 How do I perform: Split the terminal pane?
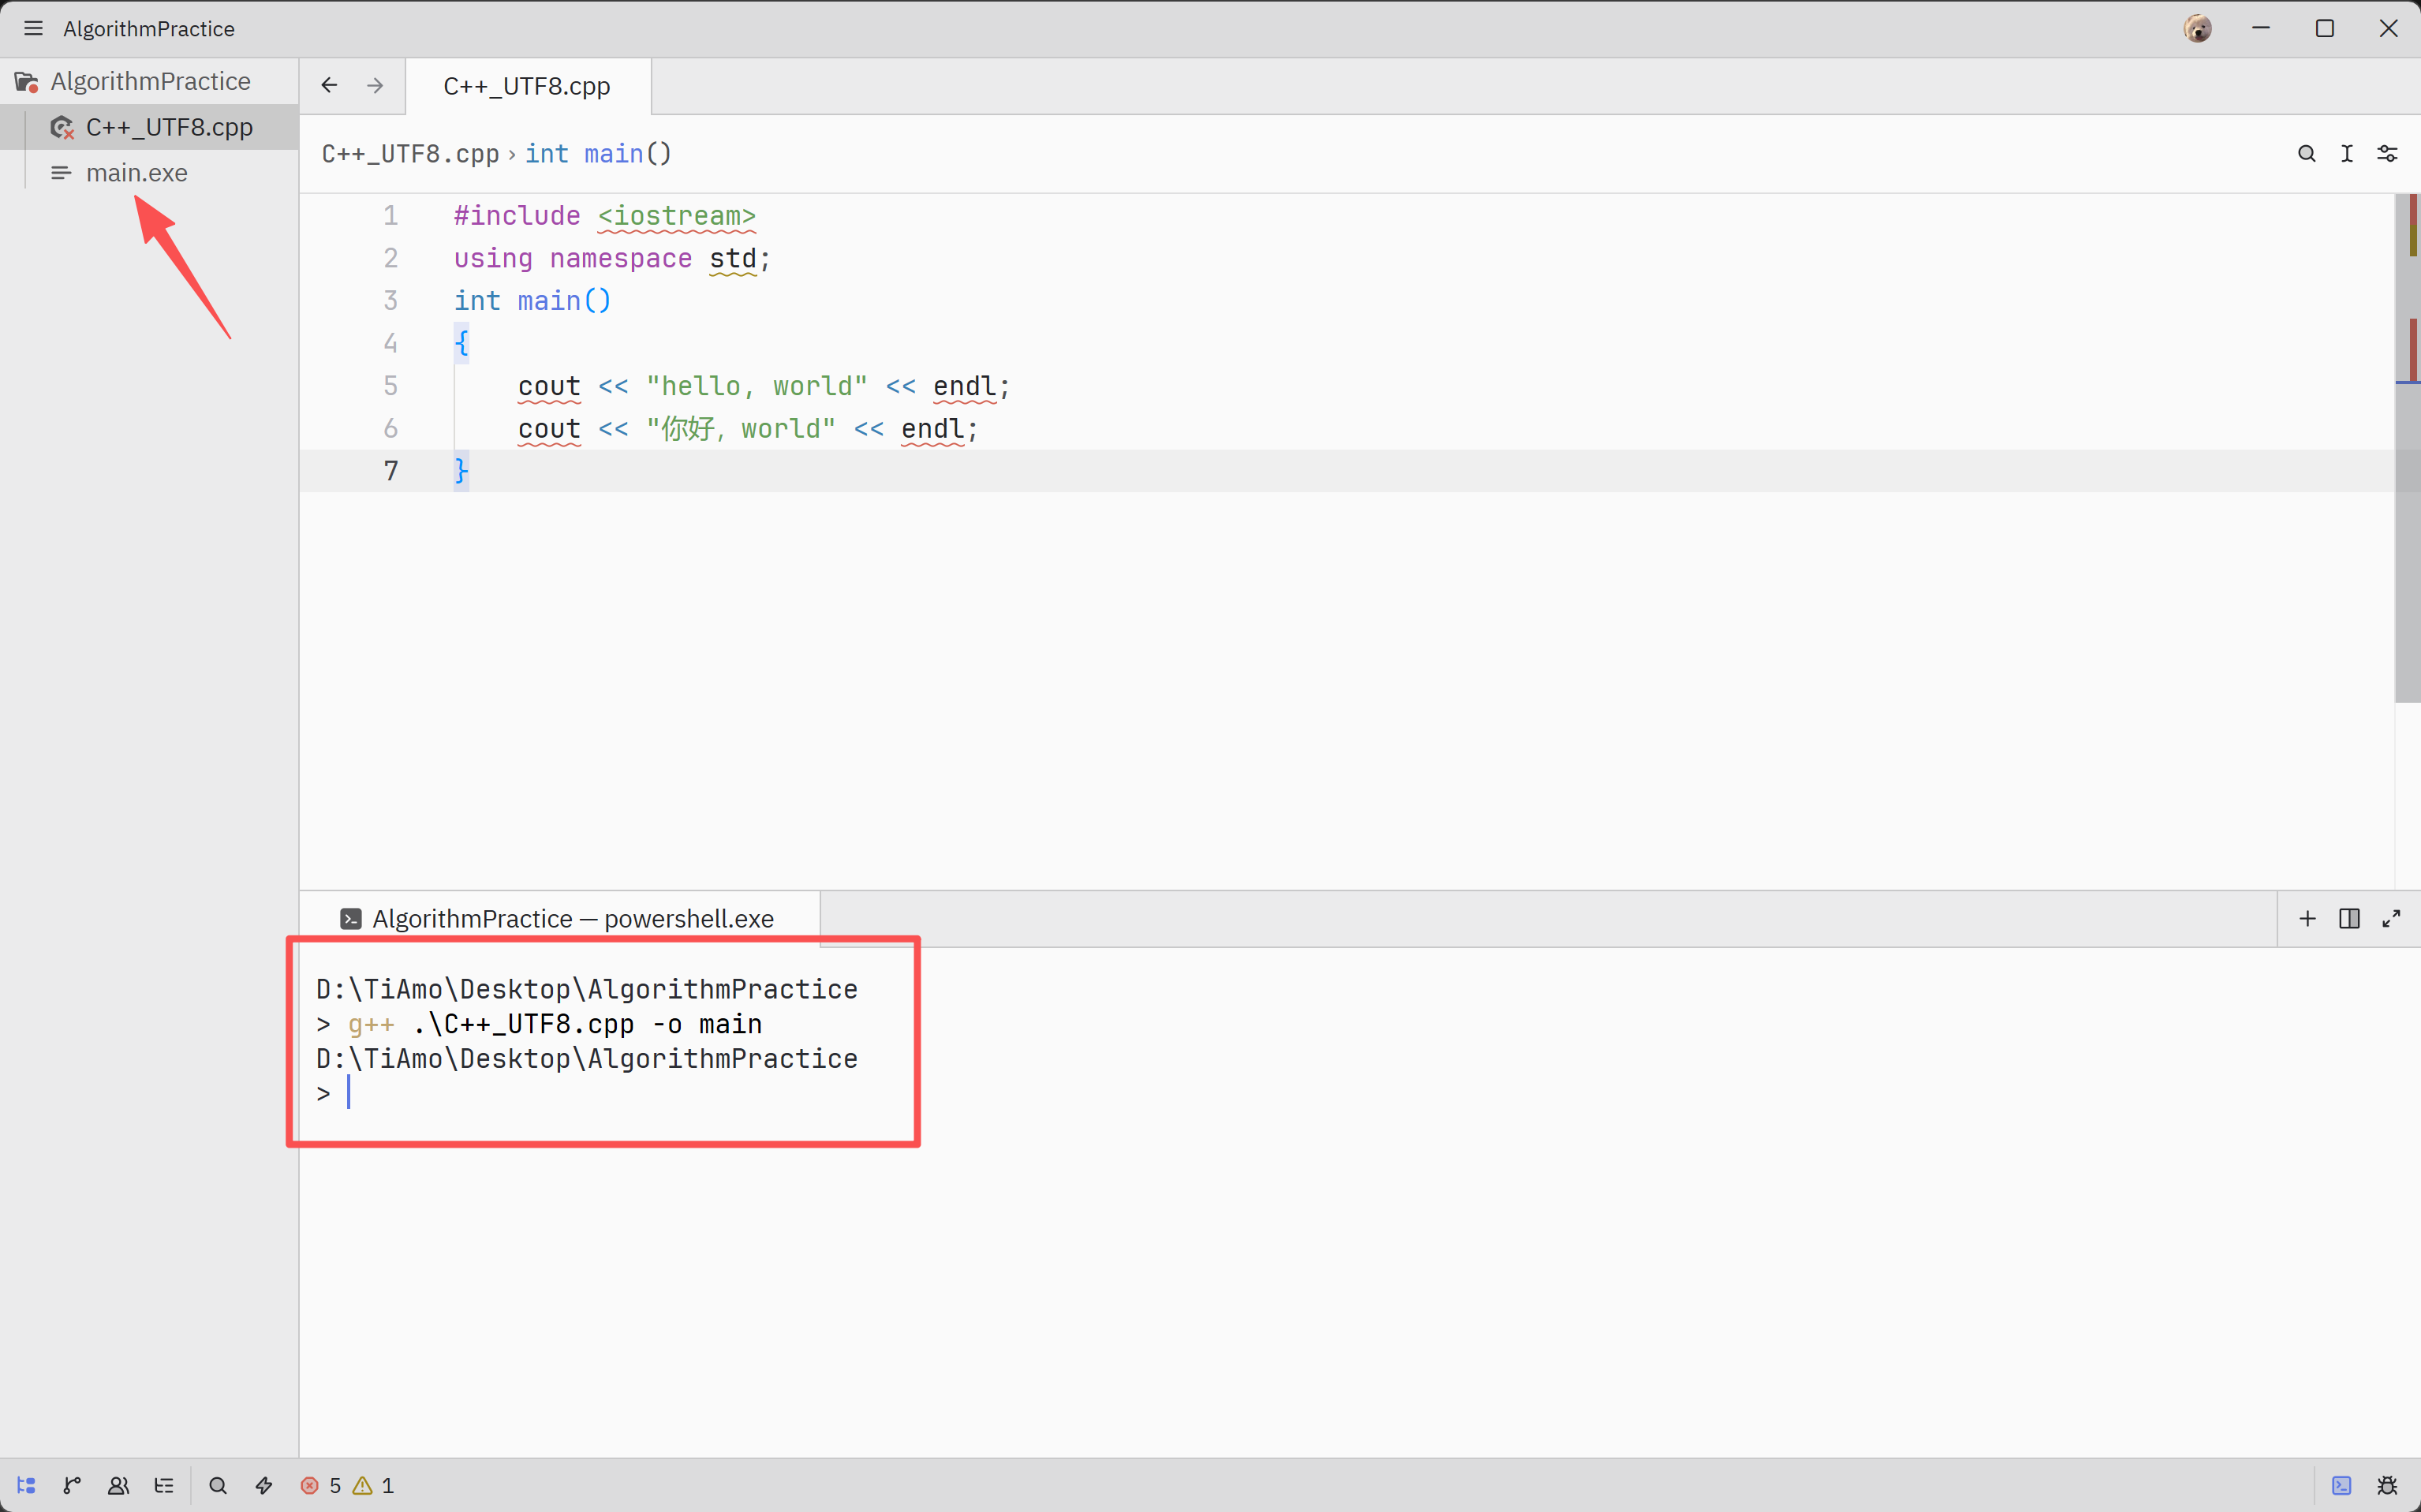(x=2349, y=918)
